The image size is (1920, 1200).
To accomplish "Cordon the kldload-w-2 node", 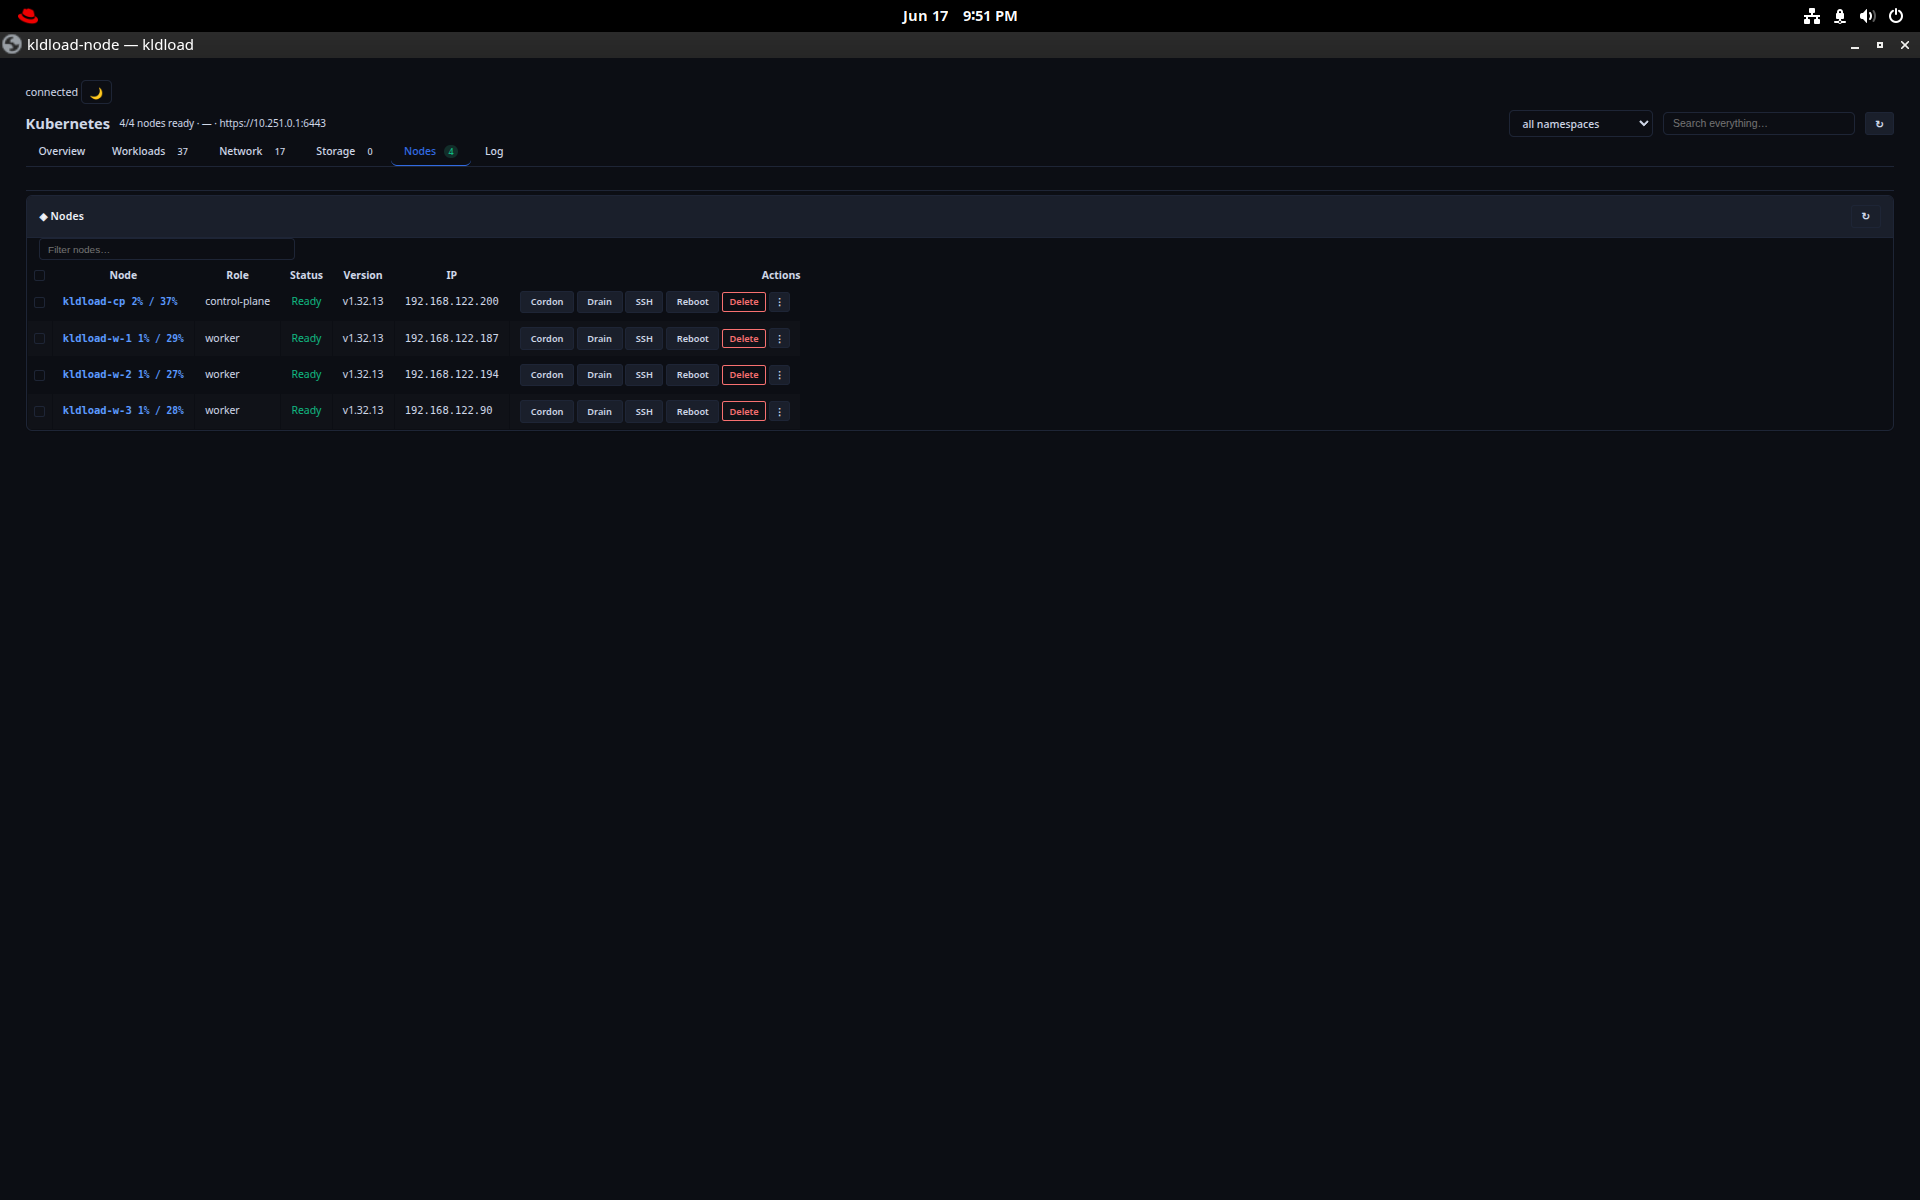I will pos(547,375).
